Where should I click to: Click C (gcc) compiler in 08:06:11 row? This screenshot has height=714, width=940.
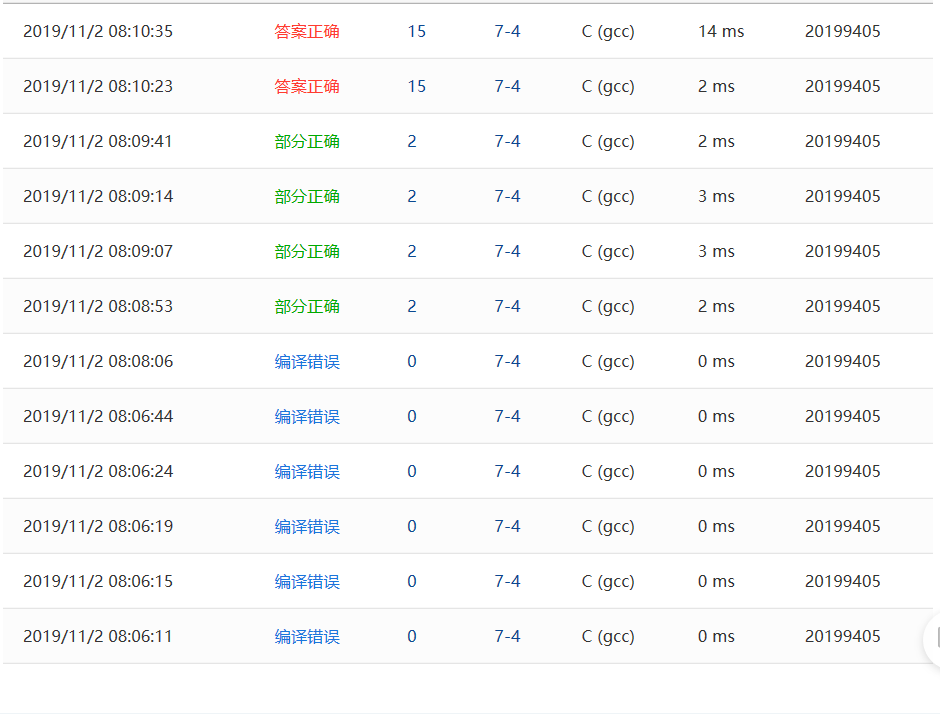coord(608,637)
